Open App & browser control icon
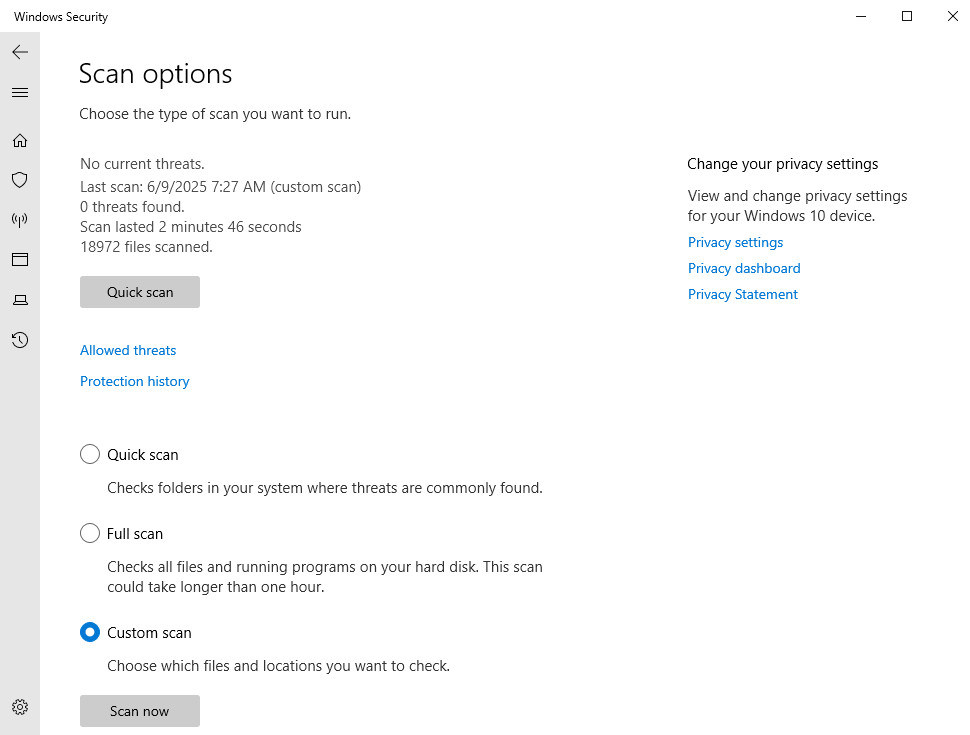 tap(20, 259)
